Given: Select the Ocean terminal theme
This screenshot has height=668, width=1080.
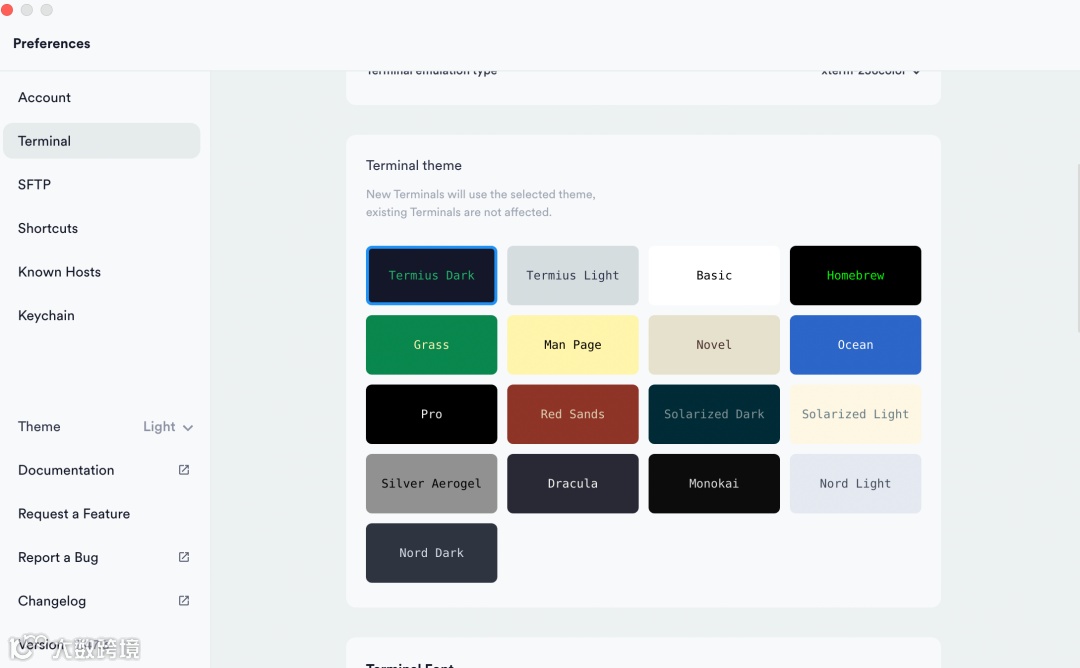Looking at the screenshot, I should 855,345.
